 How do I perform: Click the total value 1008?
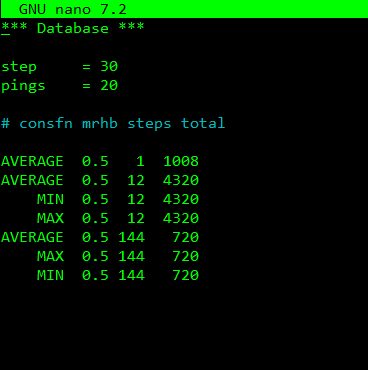(x=181, y=161)
